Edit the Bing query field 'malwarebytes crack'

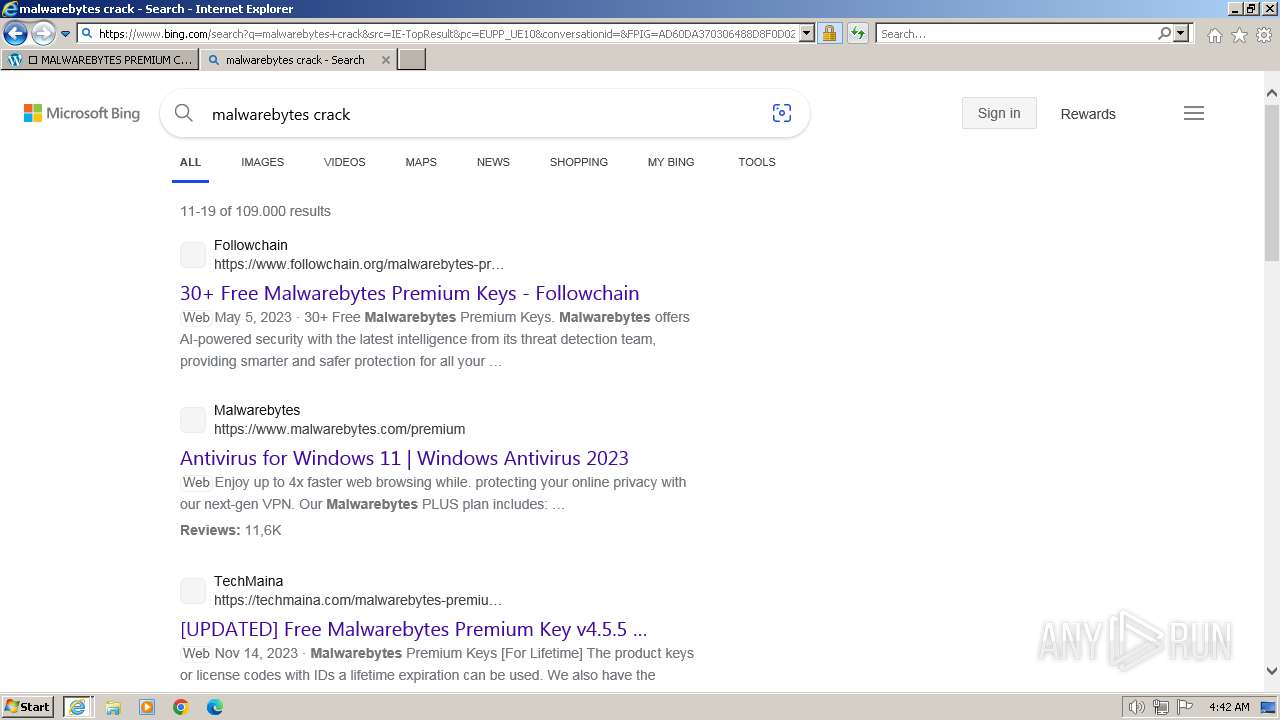point(480,114)
